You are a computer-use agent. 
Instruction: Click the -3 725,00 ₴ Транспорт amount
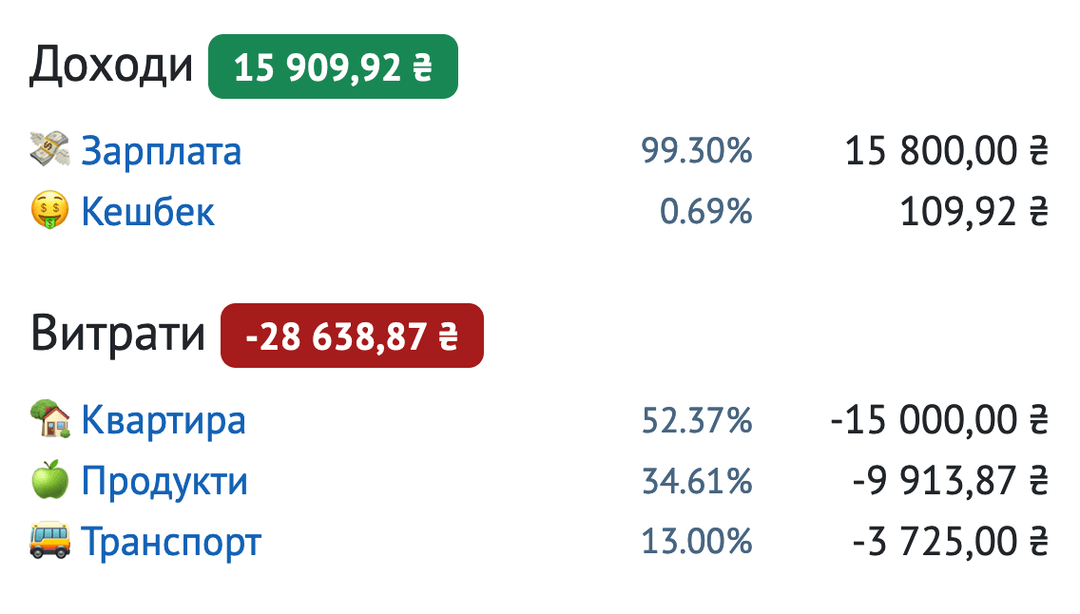pyautogui.click(x=950, y=542)
